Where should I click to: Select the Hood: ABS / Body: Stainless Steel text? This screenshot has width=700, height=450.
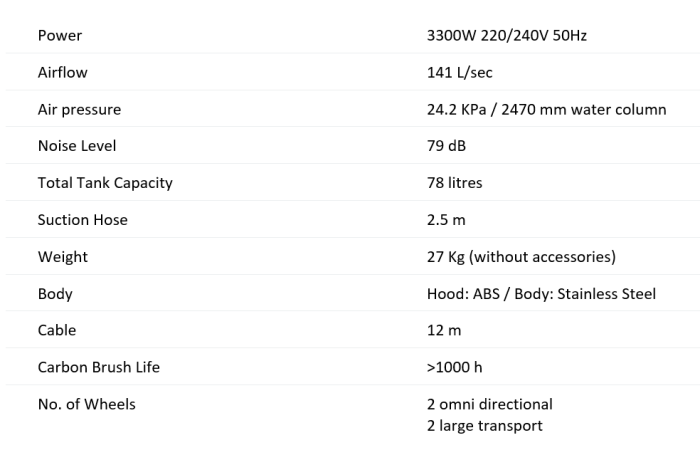click(541, 294)
